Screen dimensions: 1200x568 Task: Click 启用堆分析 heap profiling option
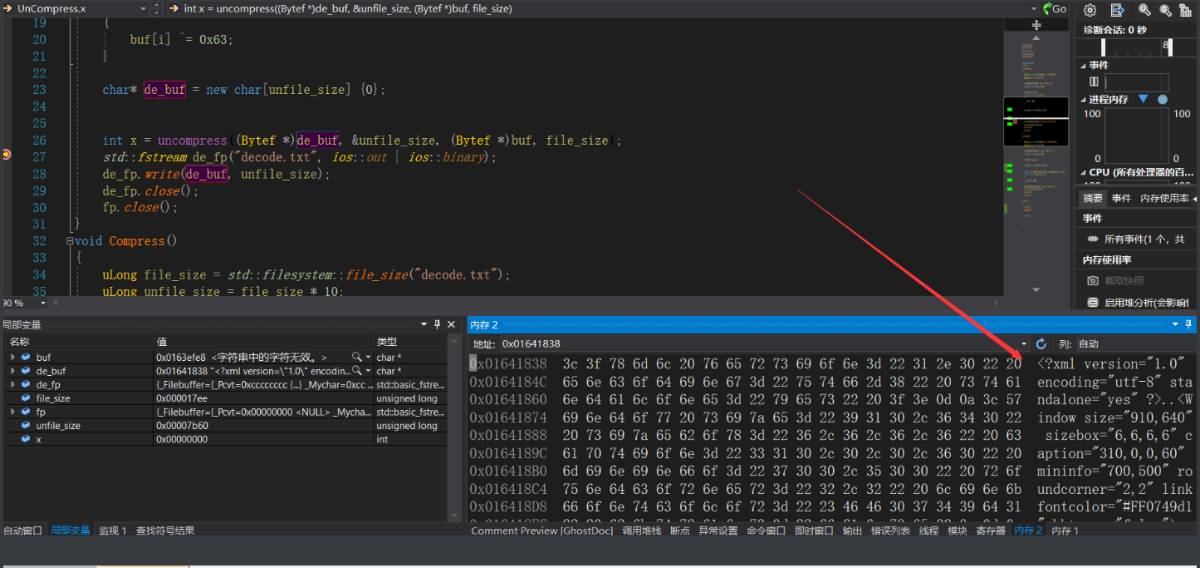1138,302
